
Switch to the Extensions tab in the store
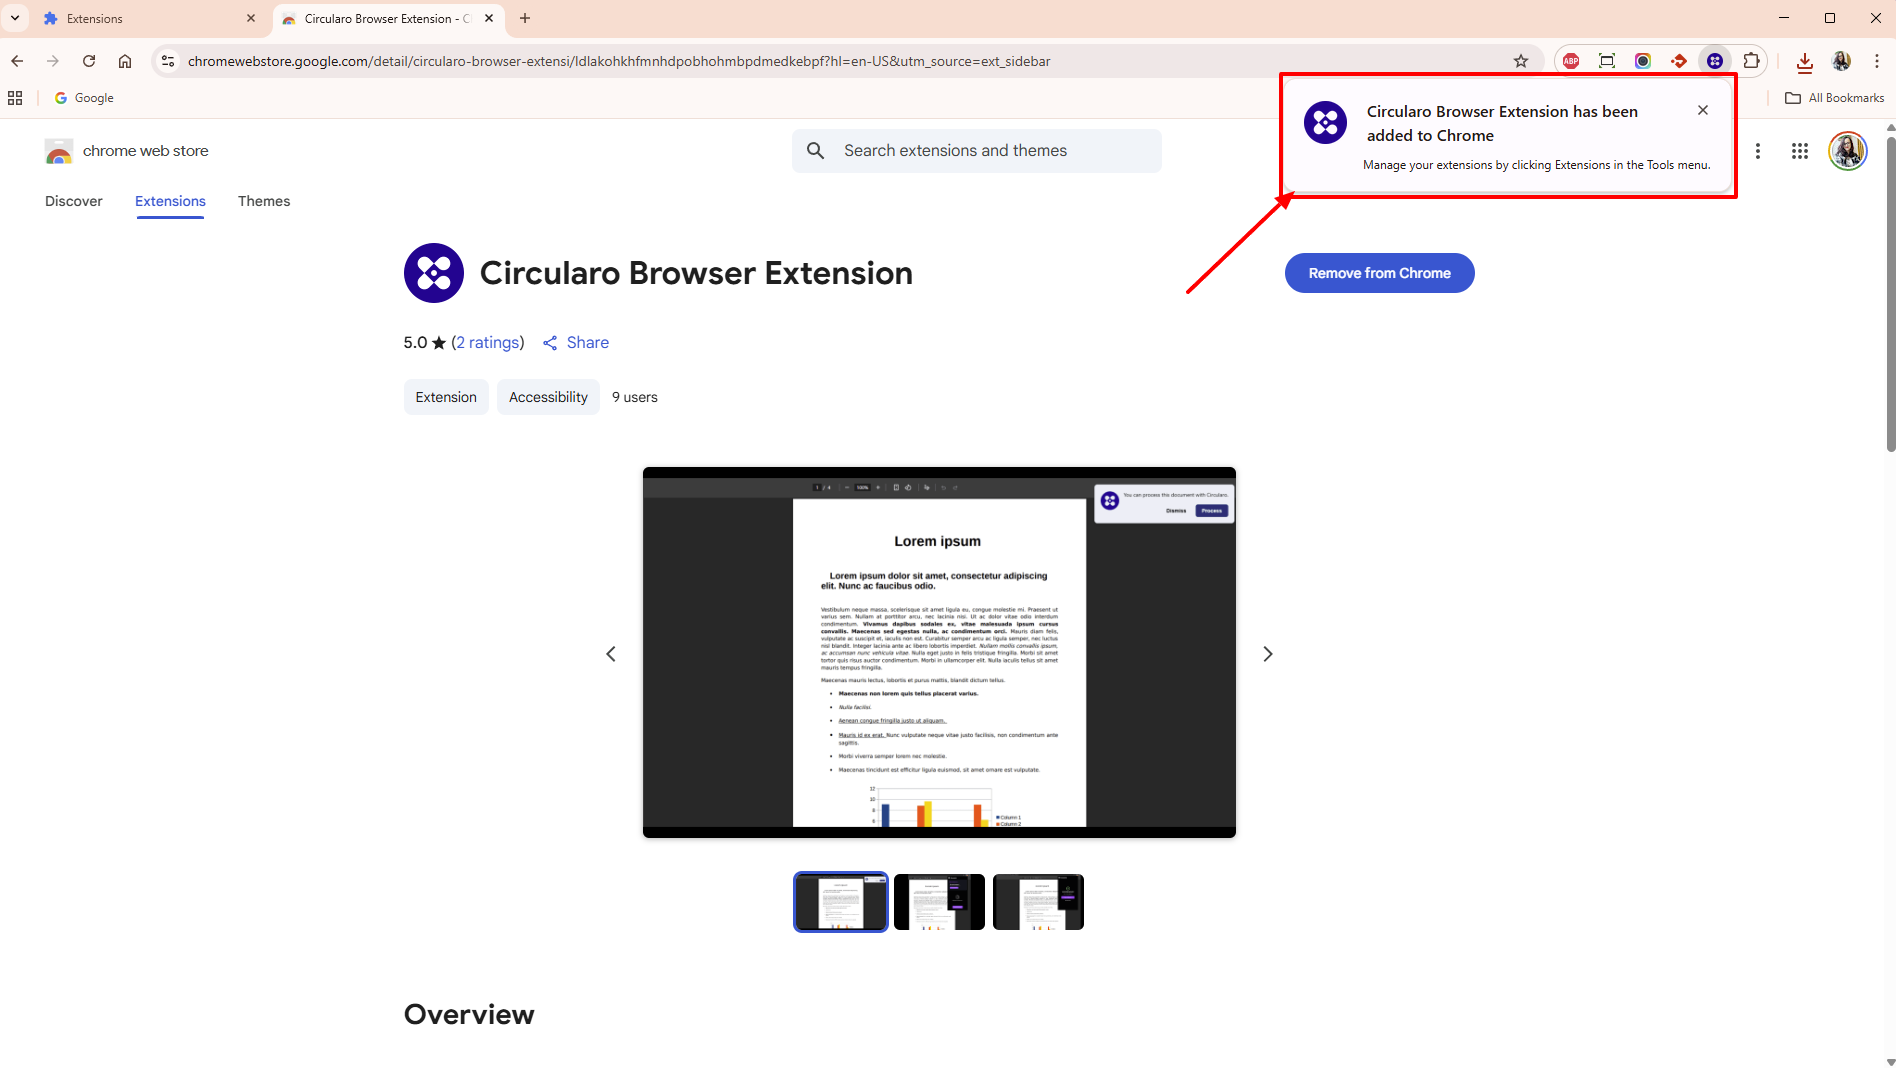(x=169, y=201)
